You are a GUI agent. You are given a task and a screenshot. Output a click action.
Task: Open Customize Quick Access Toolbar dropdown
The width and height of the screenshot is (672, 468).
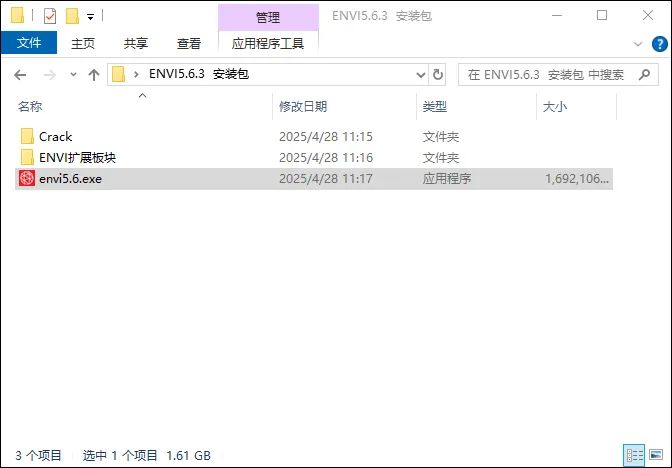click(90, 17)
